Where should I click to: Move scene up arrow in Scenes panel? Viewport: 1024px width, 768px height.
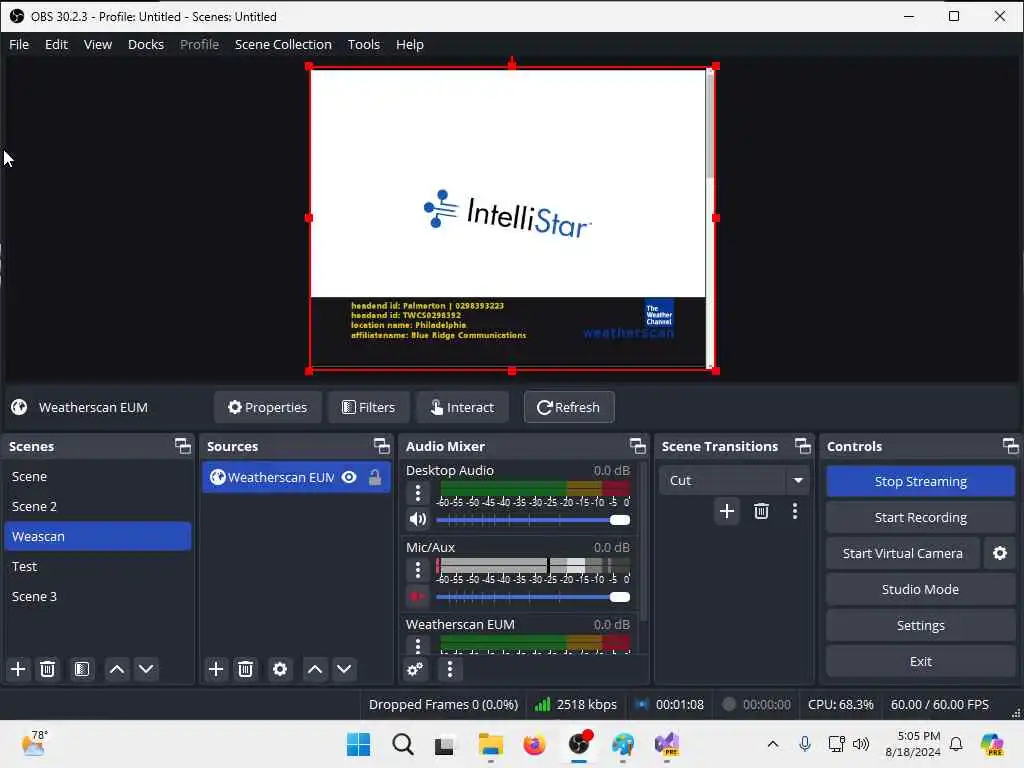tap(117, 669)
